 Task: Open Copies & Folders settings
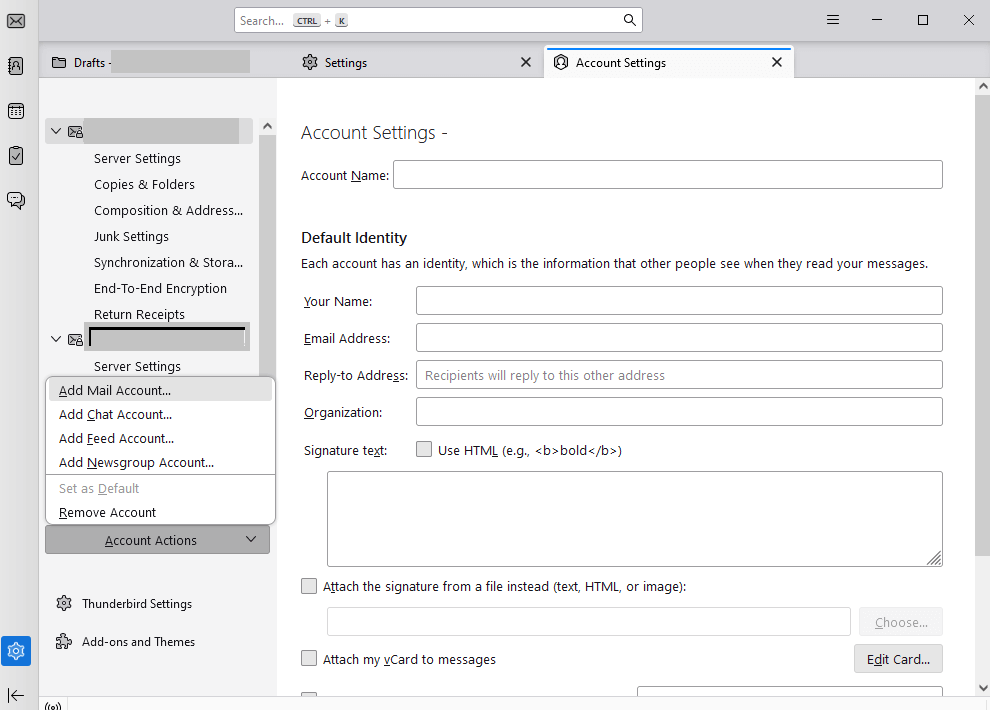pyautogui.click(x=144, y=184)
